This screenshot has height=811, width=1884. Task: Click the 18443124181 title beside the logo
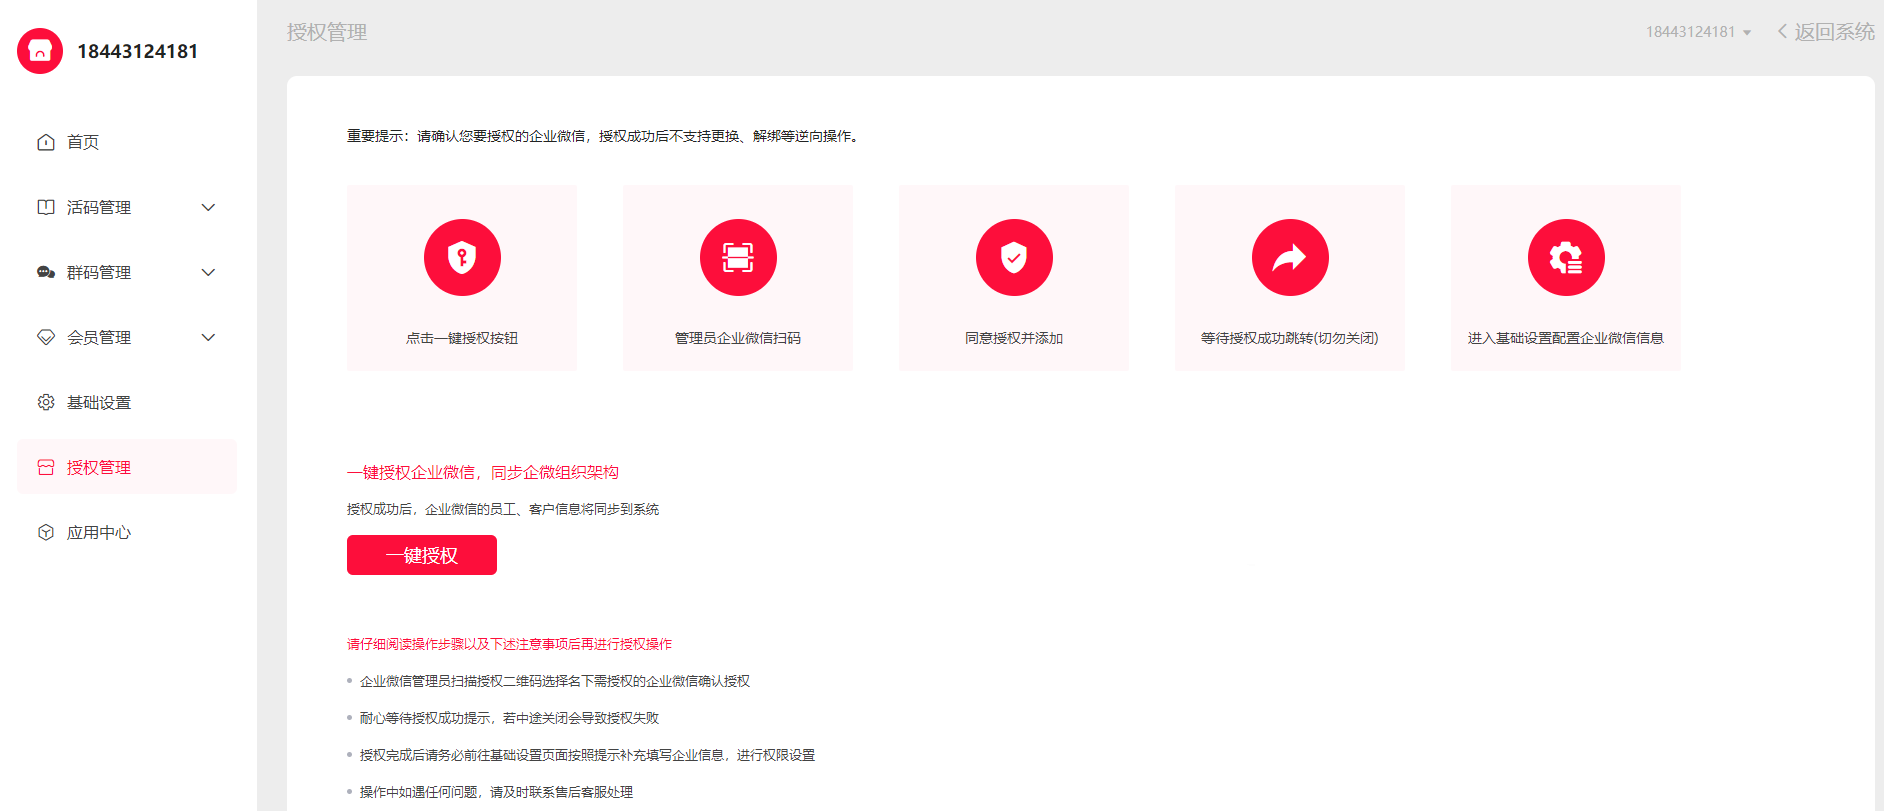138,51
